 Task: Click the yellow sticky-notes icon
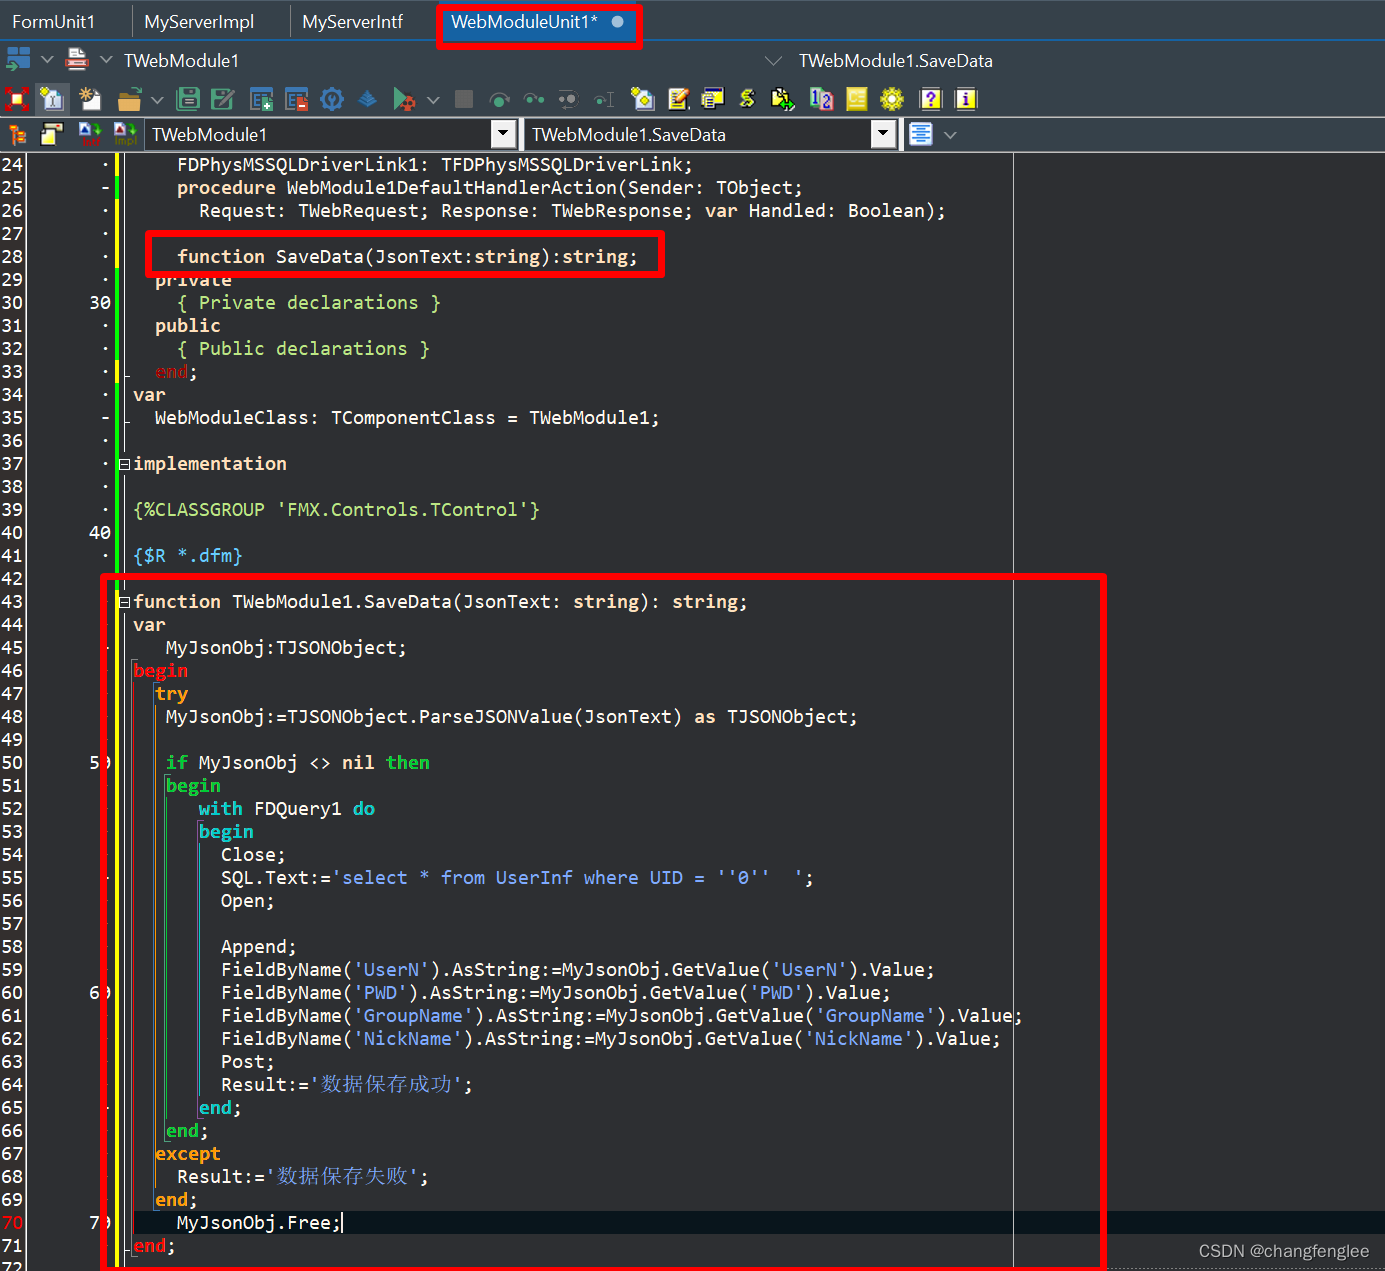tap(52, 134)
